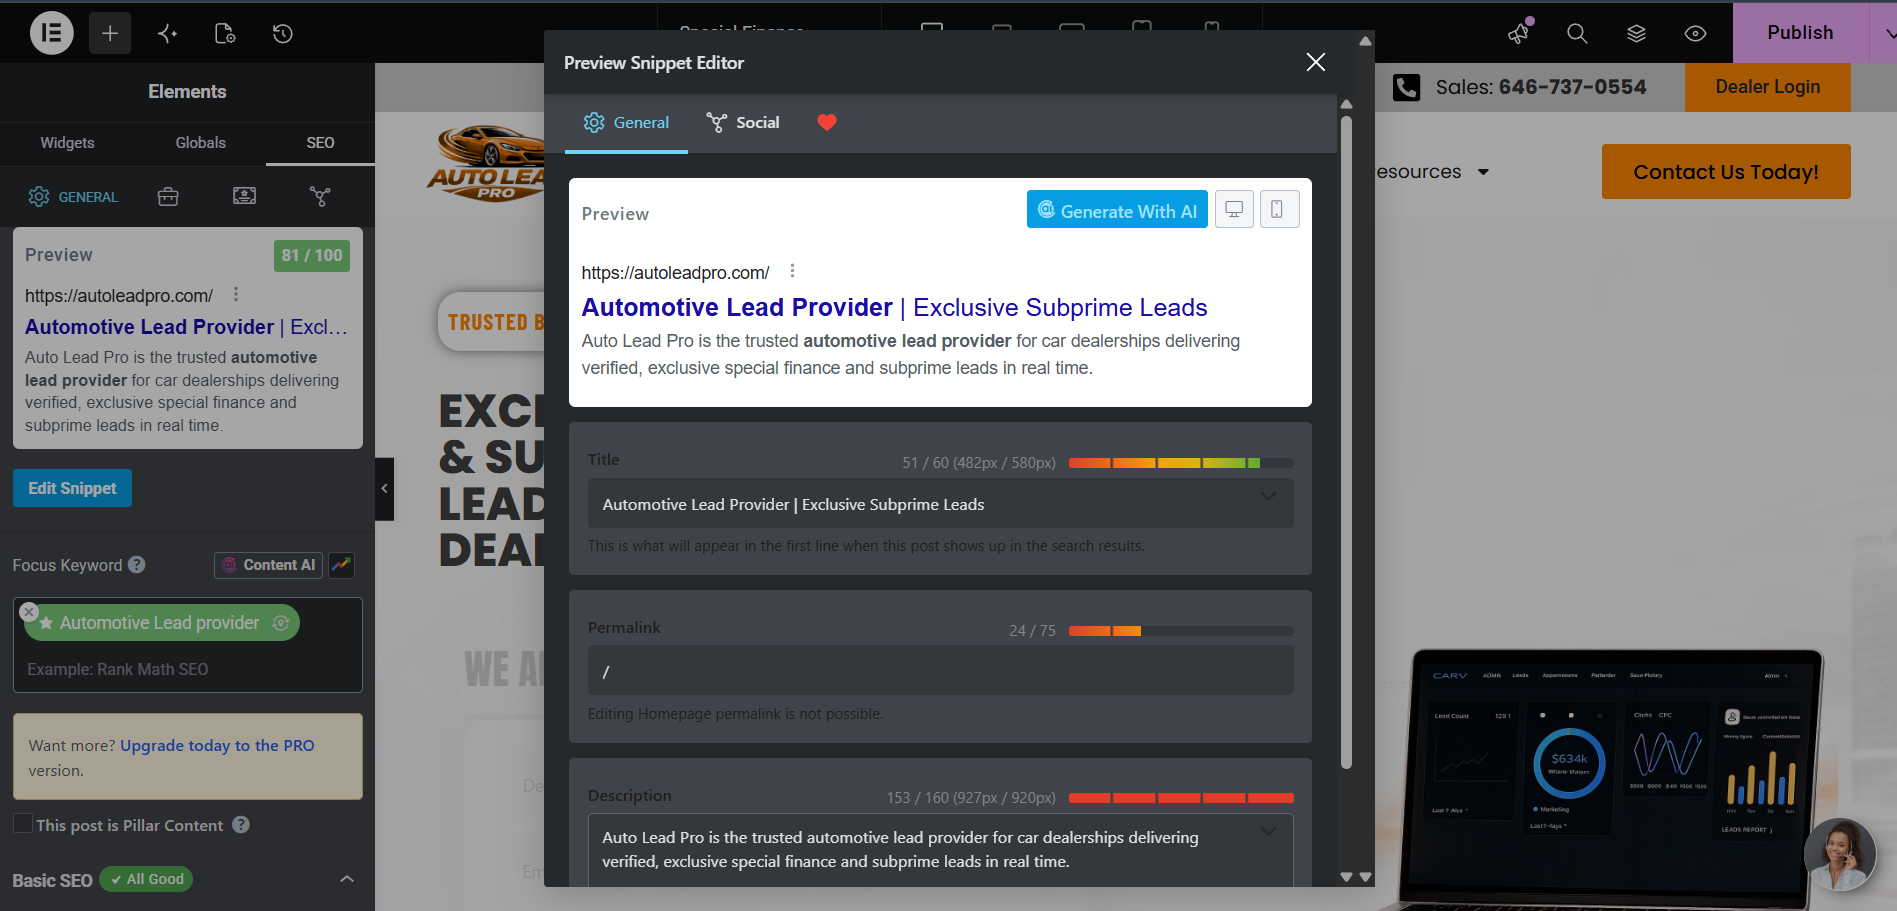Switch to the desktop preview icon

coord(1234,209)
